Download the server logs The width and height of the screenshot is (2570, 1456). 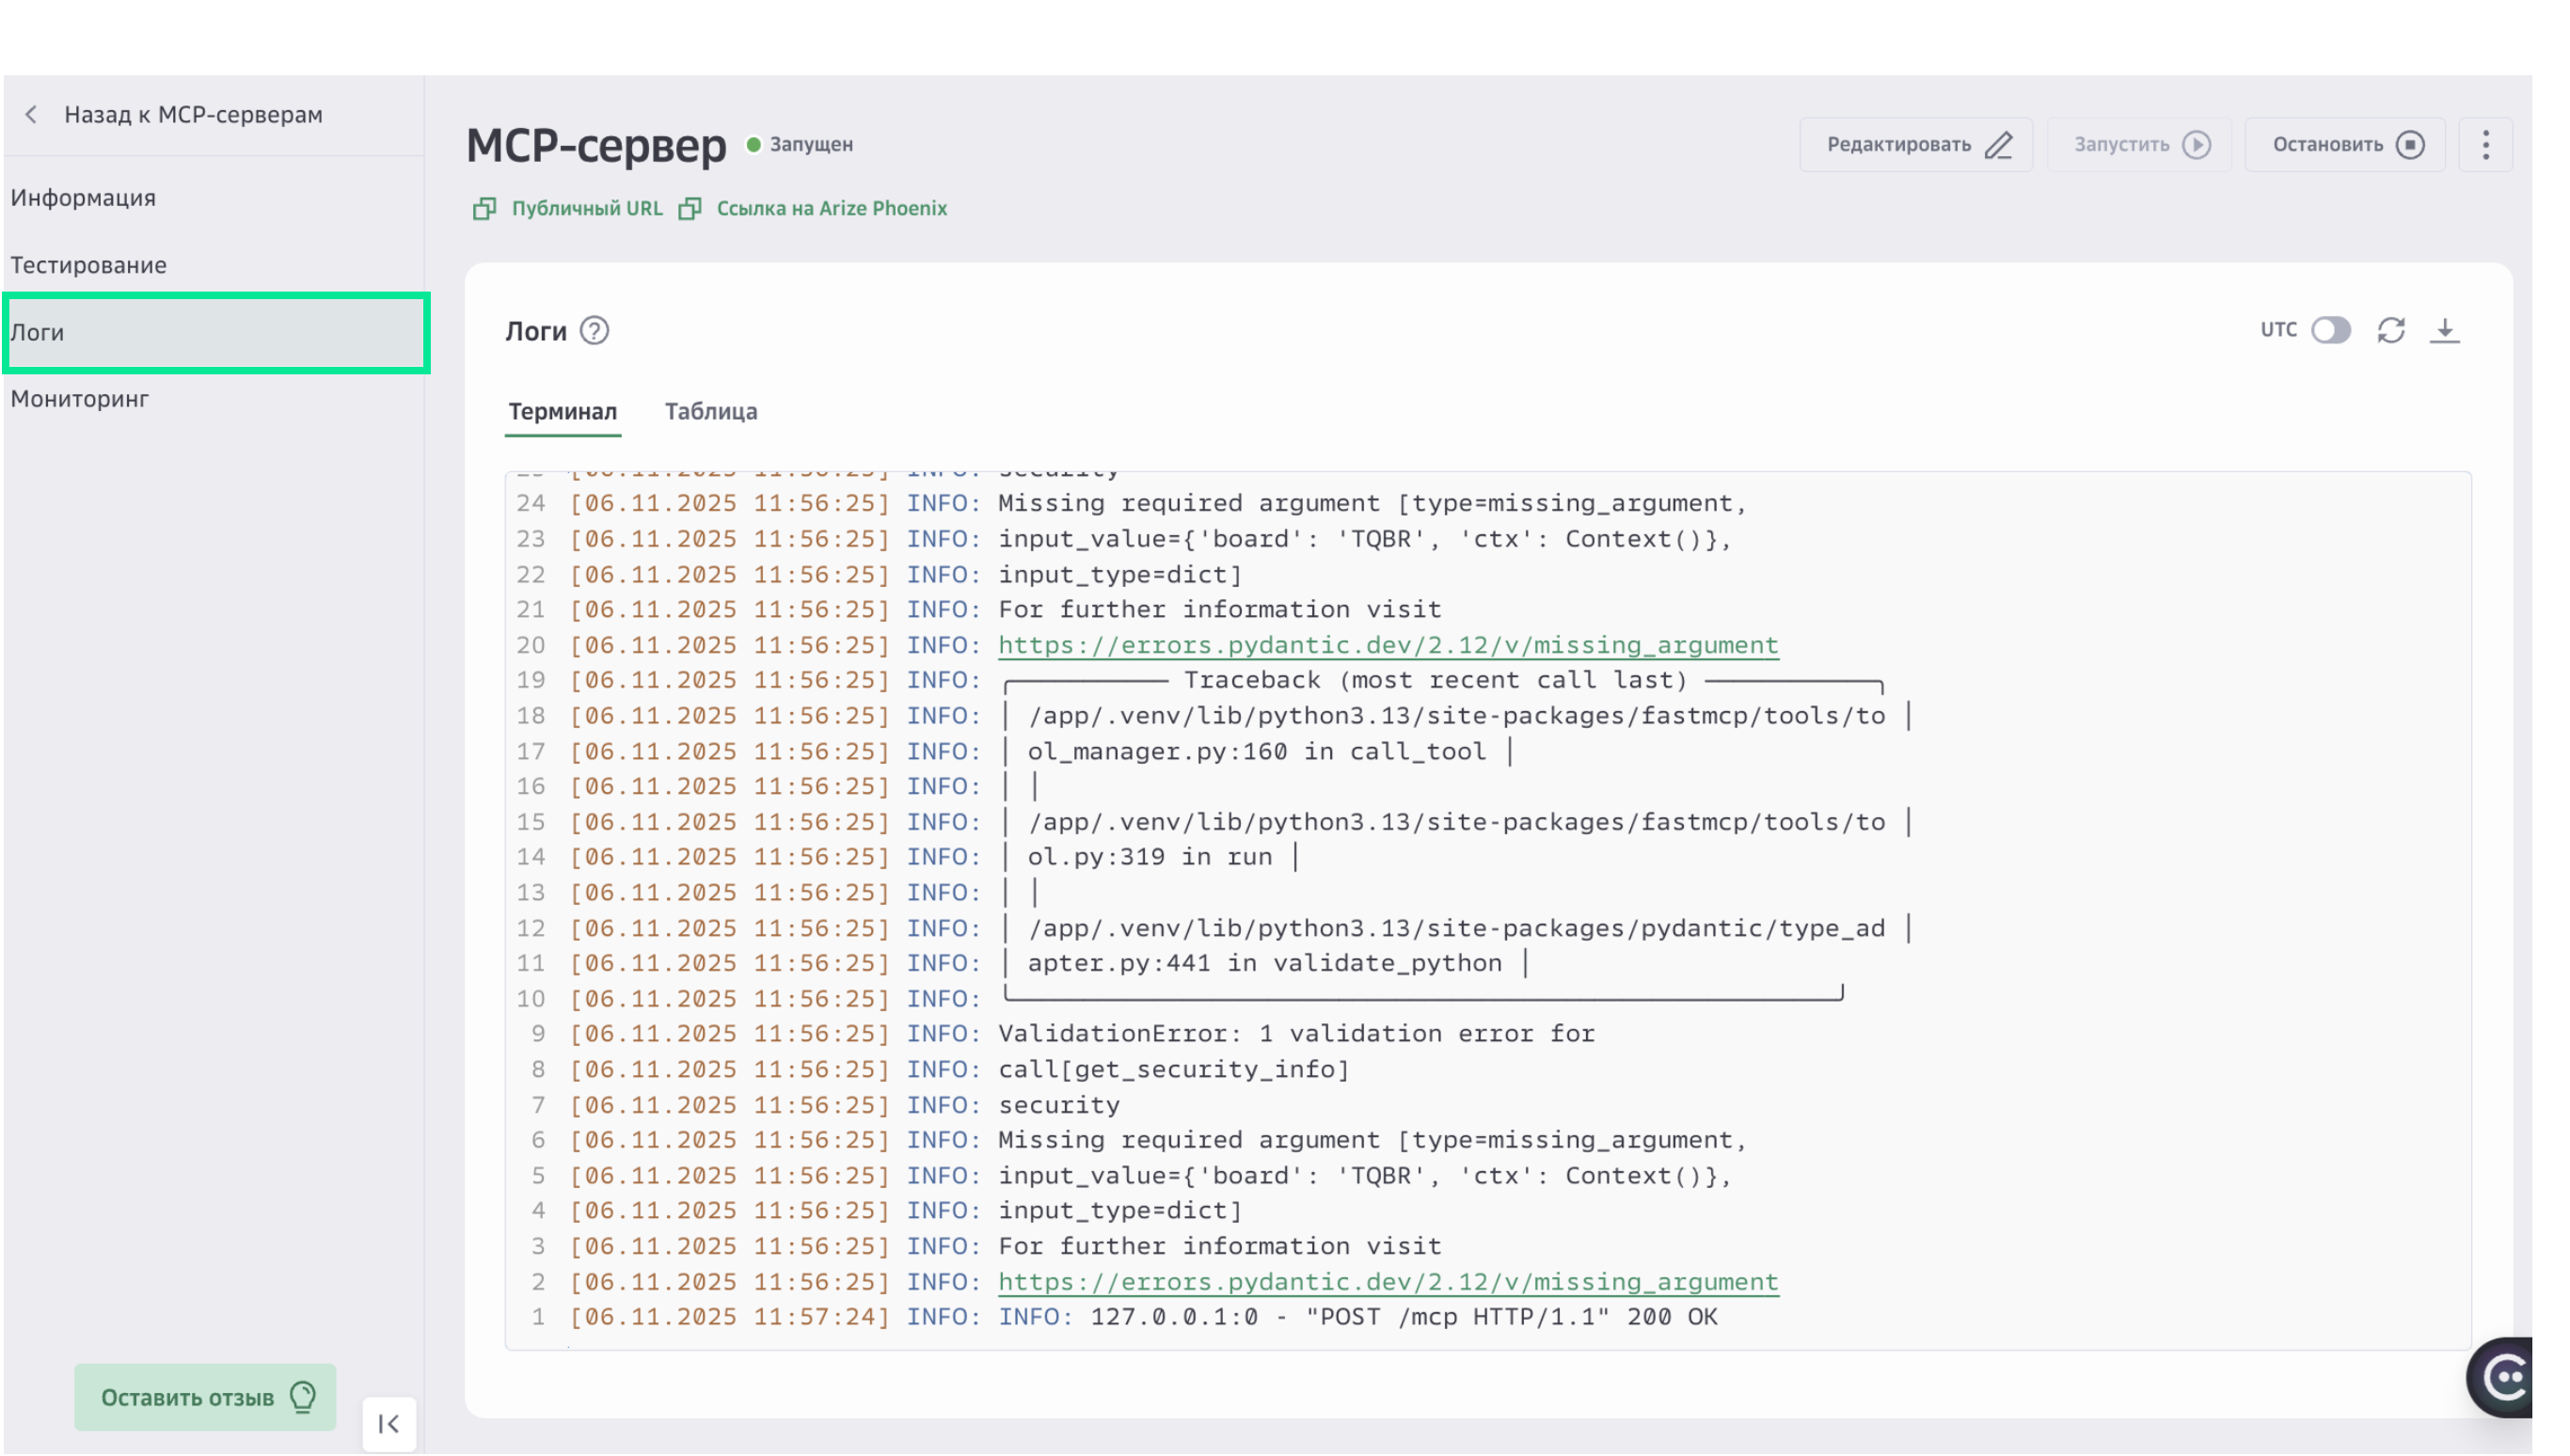[x=2447, y=330]
